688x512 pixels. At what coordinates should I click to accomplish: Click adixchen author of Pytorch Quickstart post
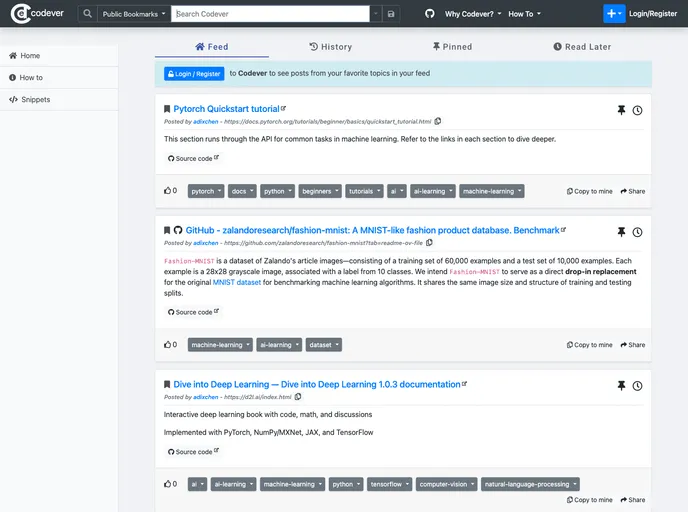(206, 122)
